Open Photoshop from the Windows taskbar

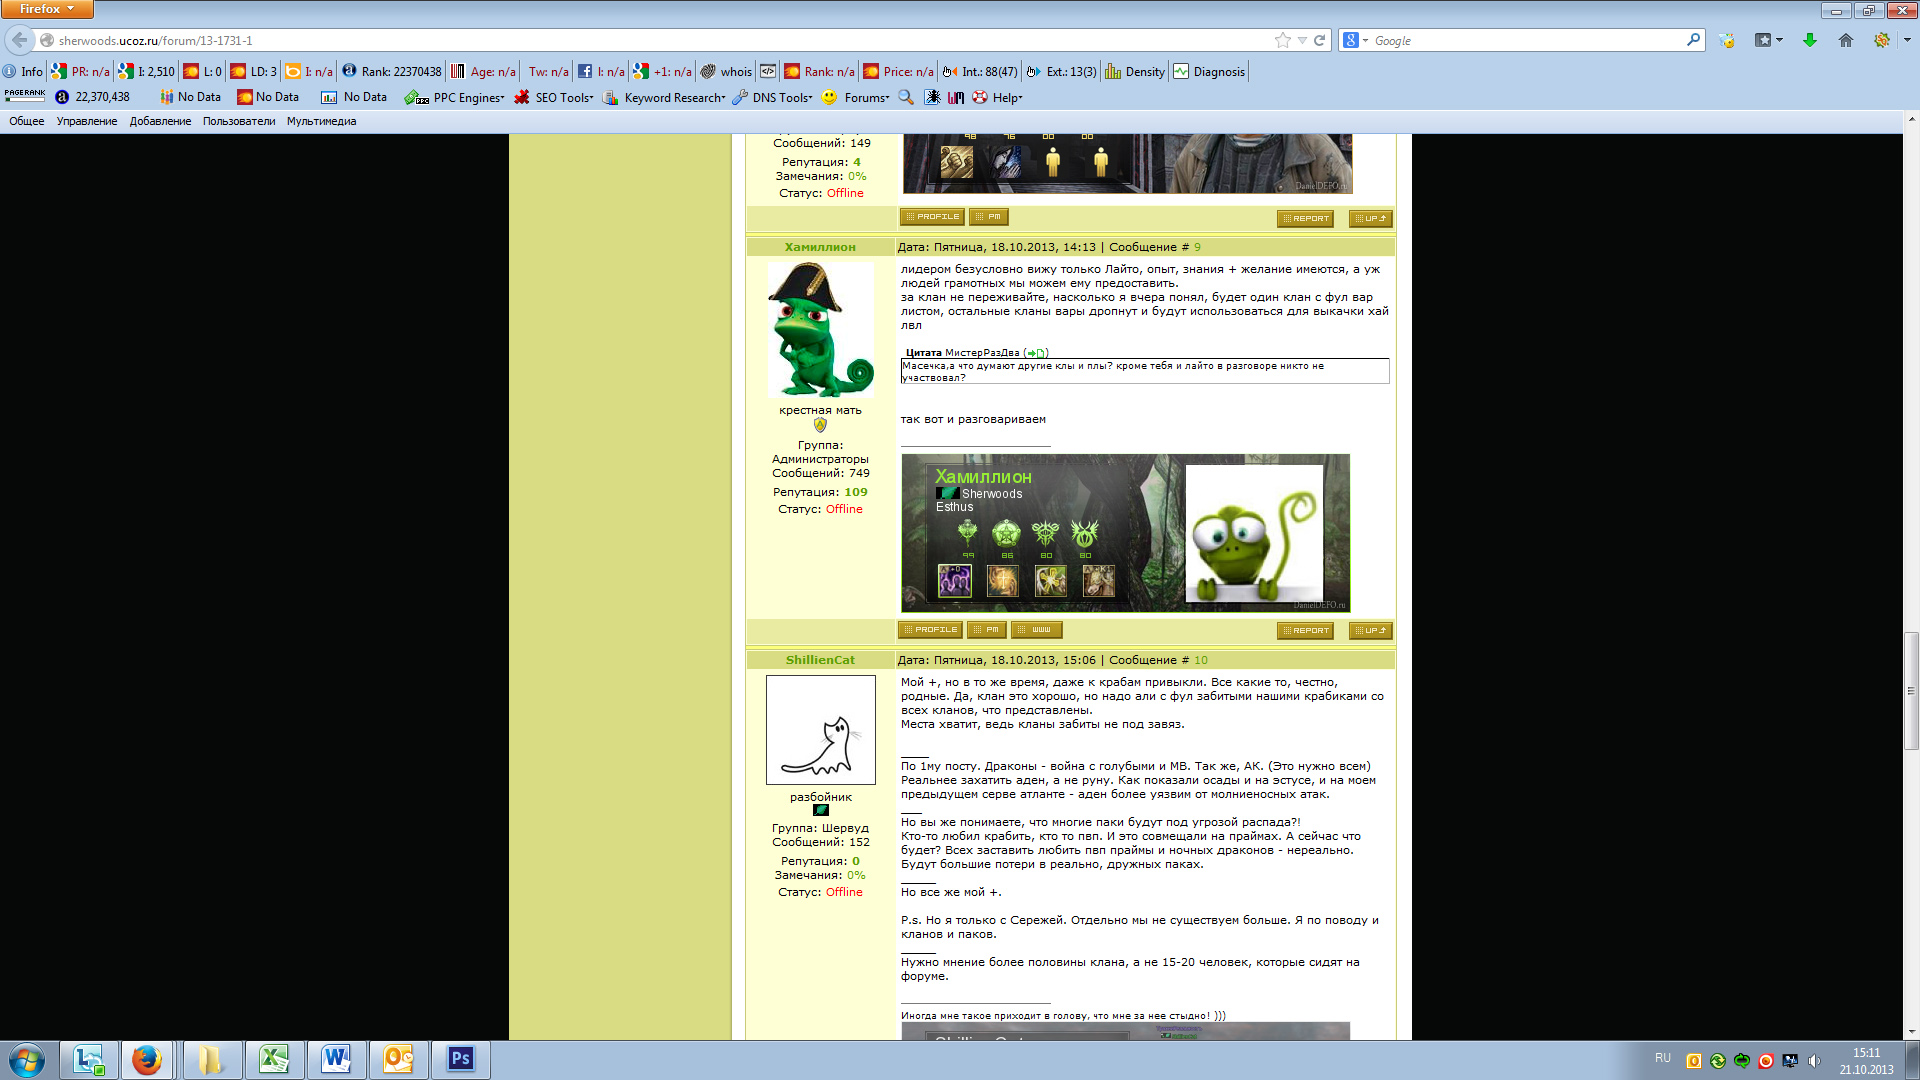(x=460, y=1059)
